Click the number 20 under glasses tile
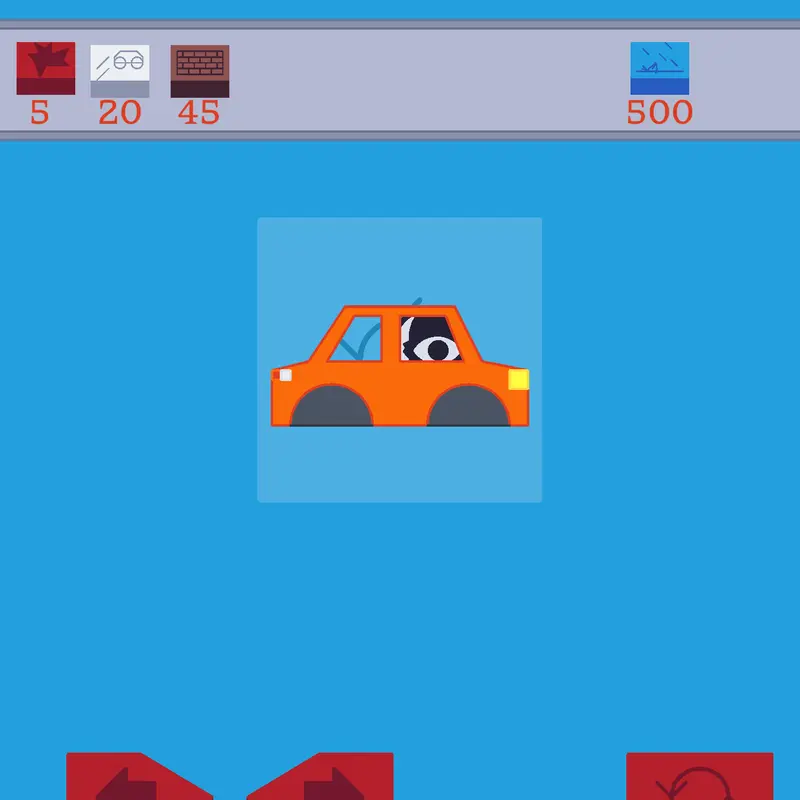800x800 pixels. click(120, 112)
